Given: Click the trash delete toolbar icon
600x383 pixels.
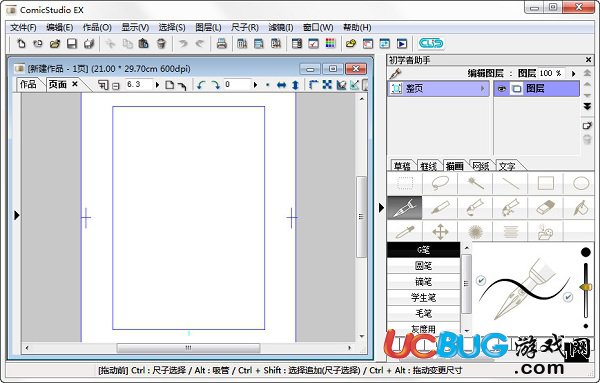Looking at the screenshot, I should coord(161,44).
